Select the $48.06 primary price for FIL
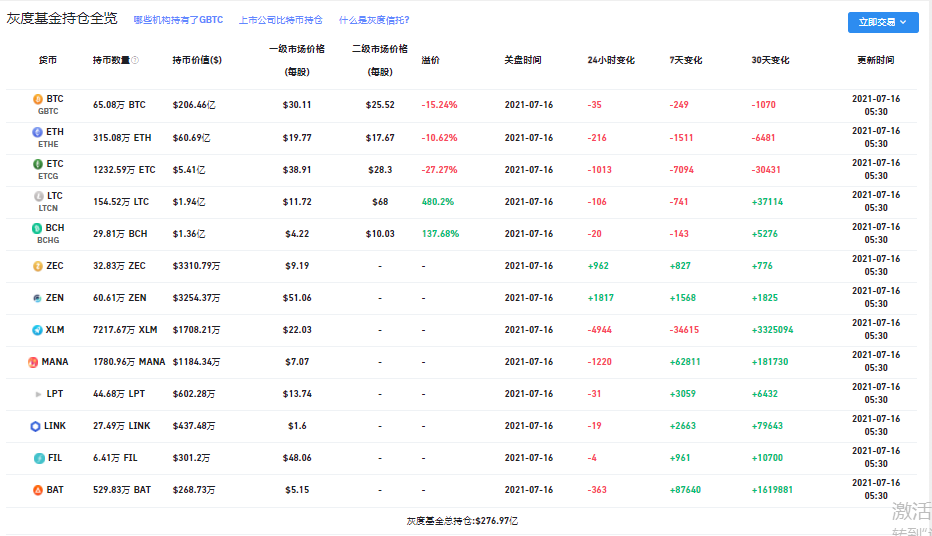This screenshot has height=536, width=932. 297,458
